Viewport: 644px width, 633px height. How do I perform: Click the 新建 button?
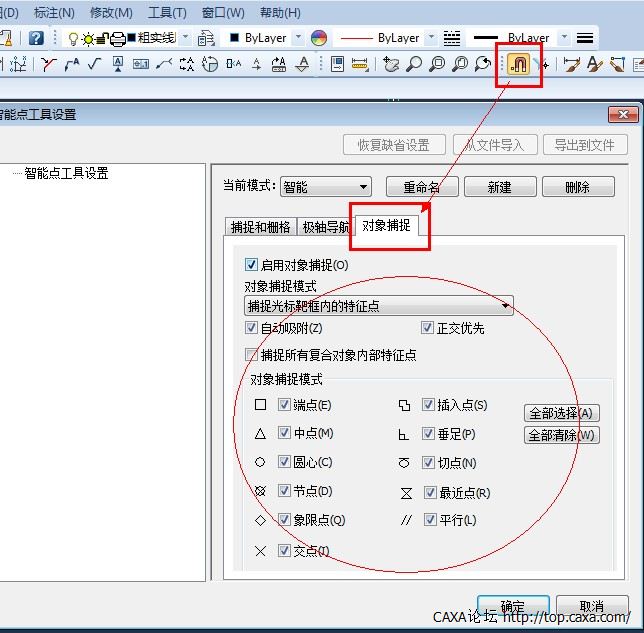[500, 187]
